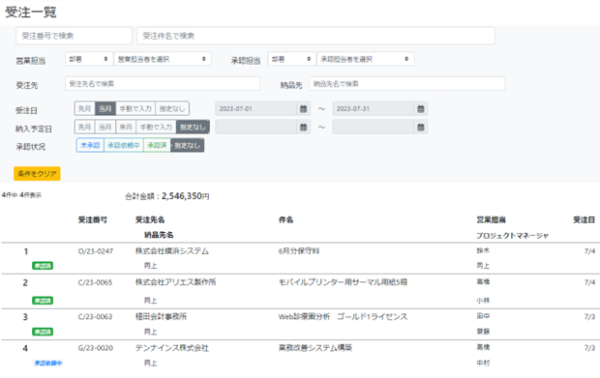Click empty 納入予定日 end date field
The width and height of the screenshot is (600, 378).
[x=373, y=127]
